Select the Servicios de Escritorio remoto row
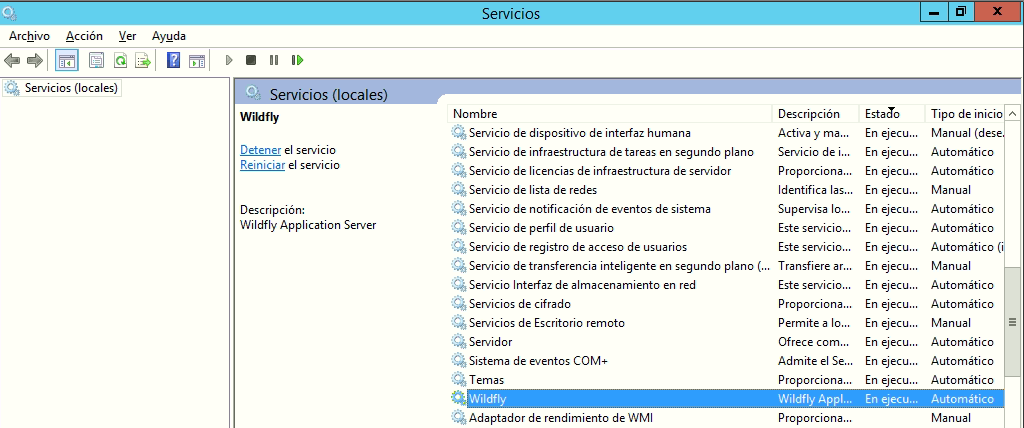Screen dimensions: 1024x428 pos(727,323)
